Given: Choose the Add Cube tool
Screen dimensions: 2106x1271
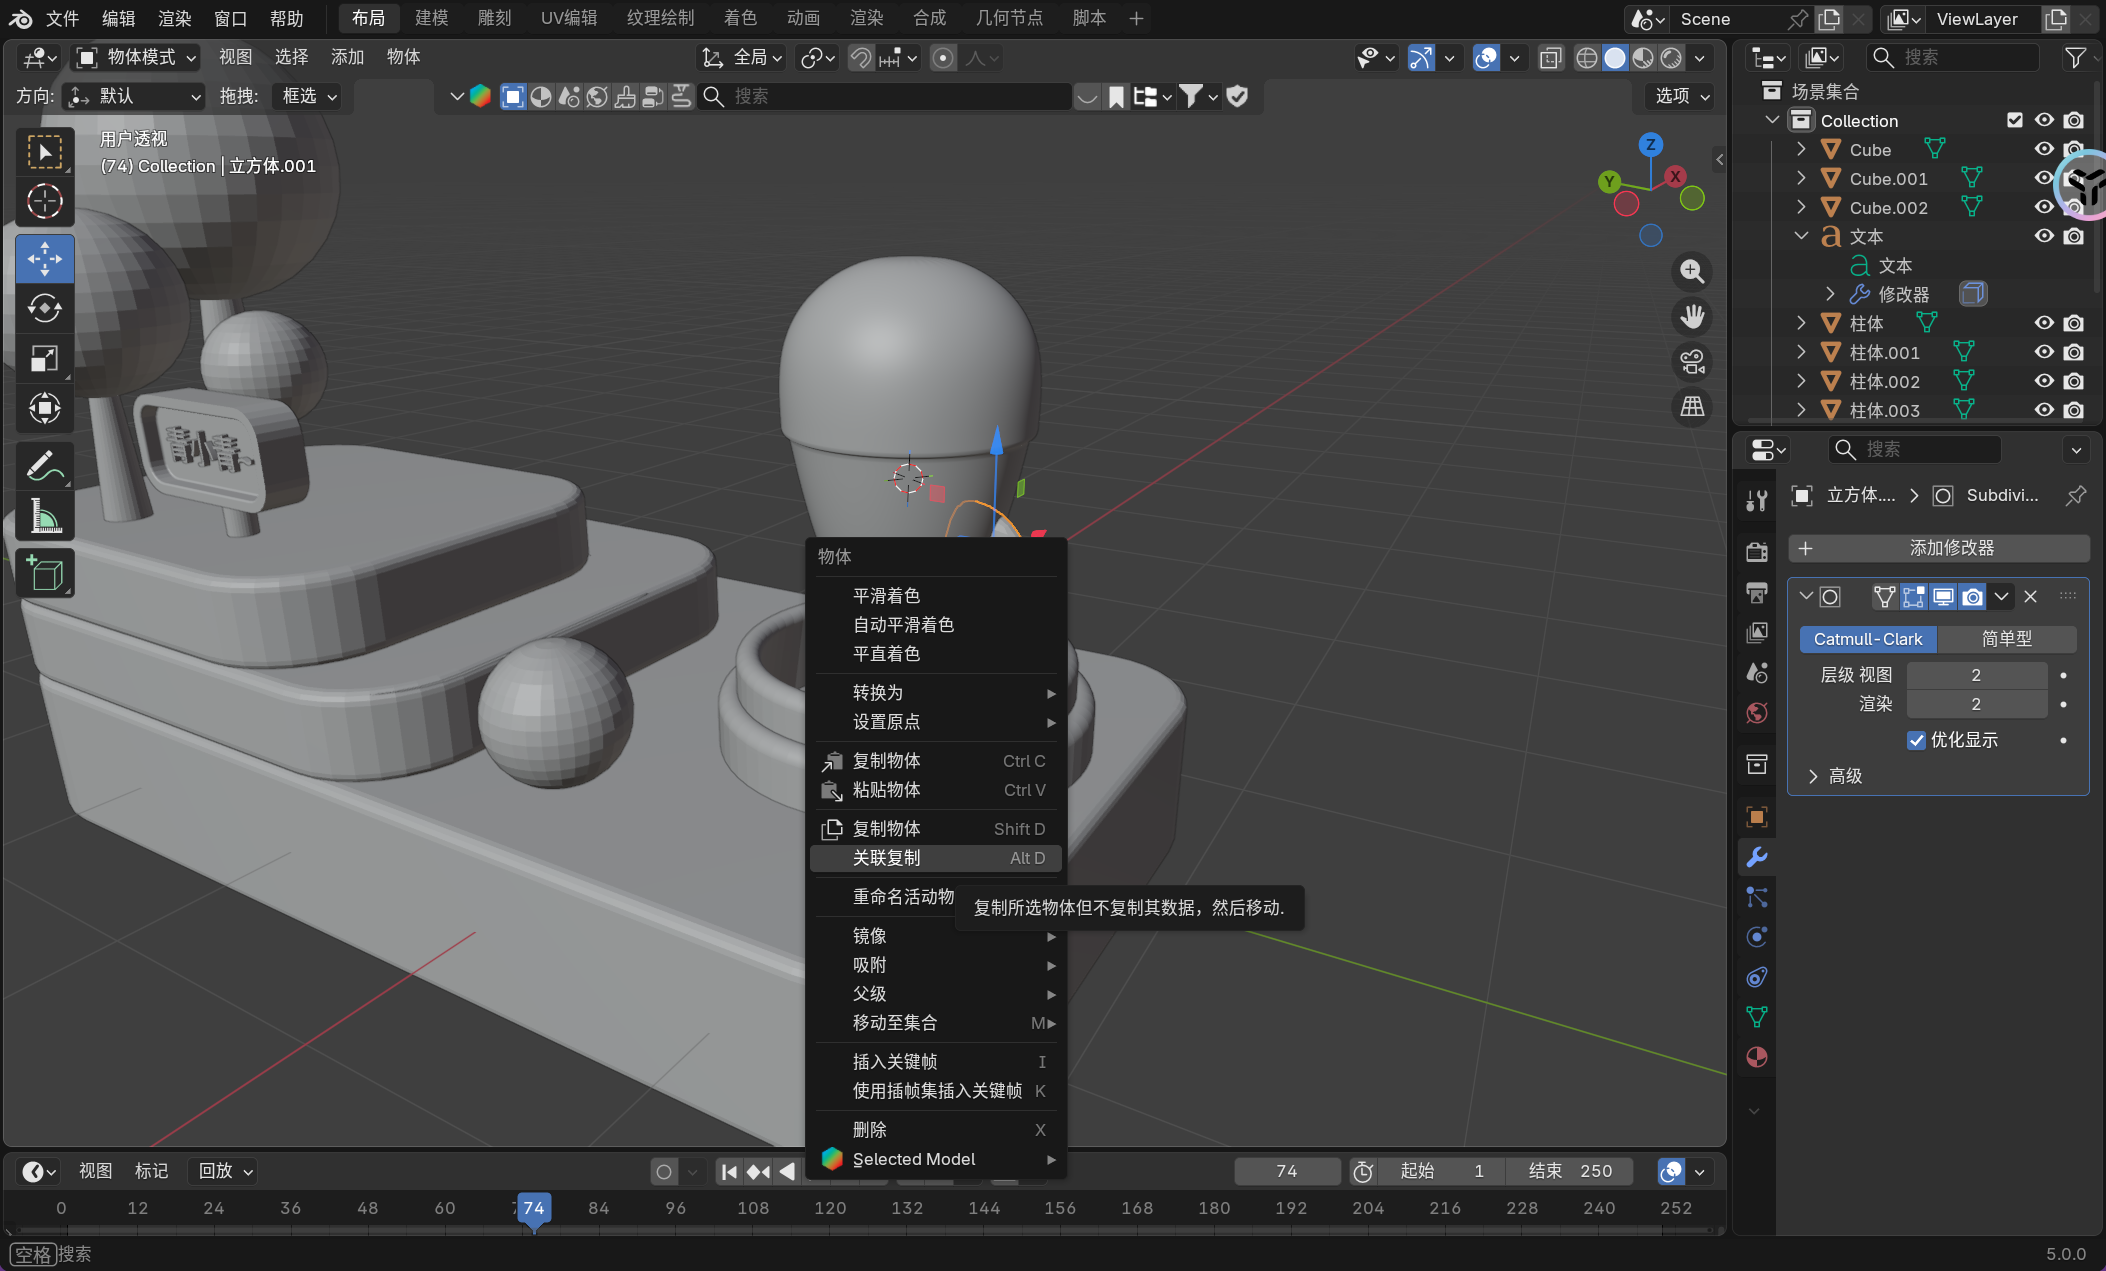Looking at the screenshot, I should (45, 574).
